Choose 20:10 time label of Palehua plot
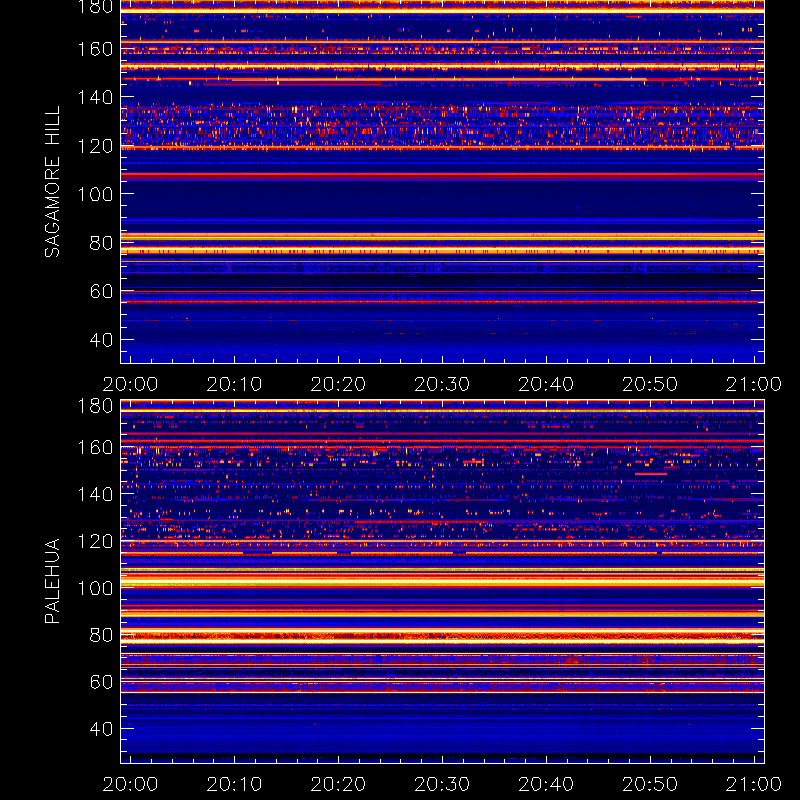800x800 pixels. tap(234, 784)
